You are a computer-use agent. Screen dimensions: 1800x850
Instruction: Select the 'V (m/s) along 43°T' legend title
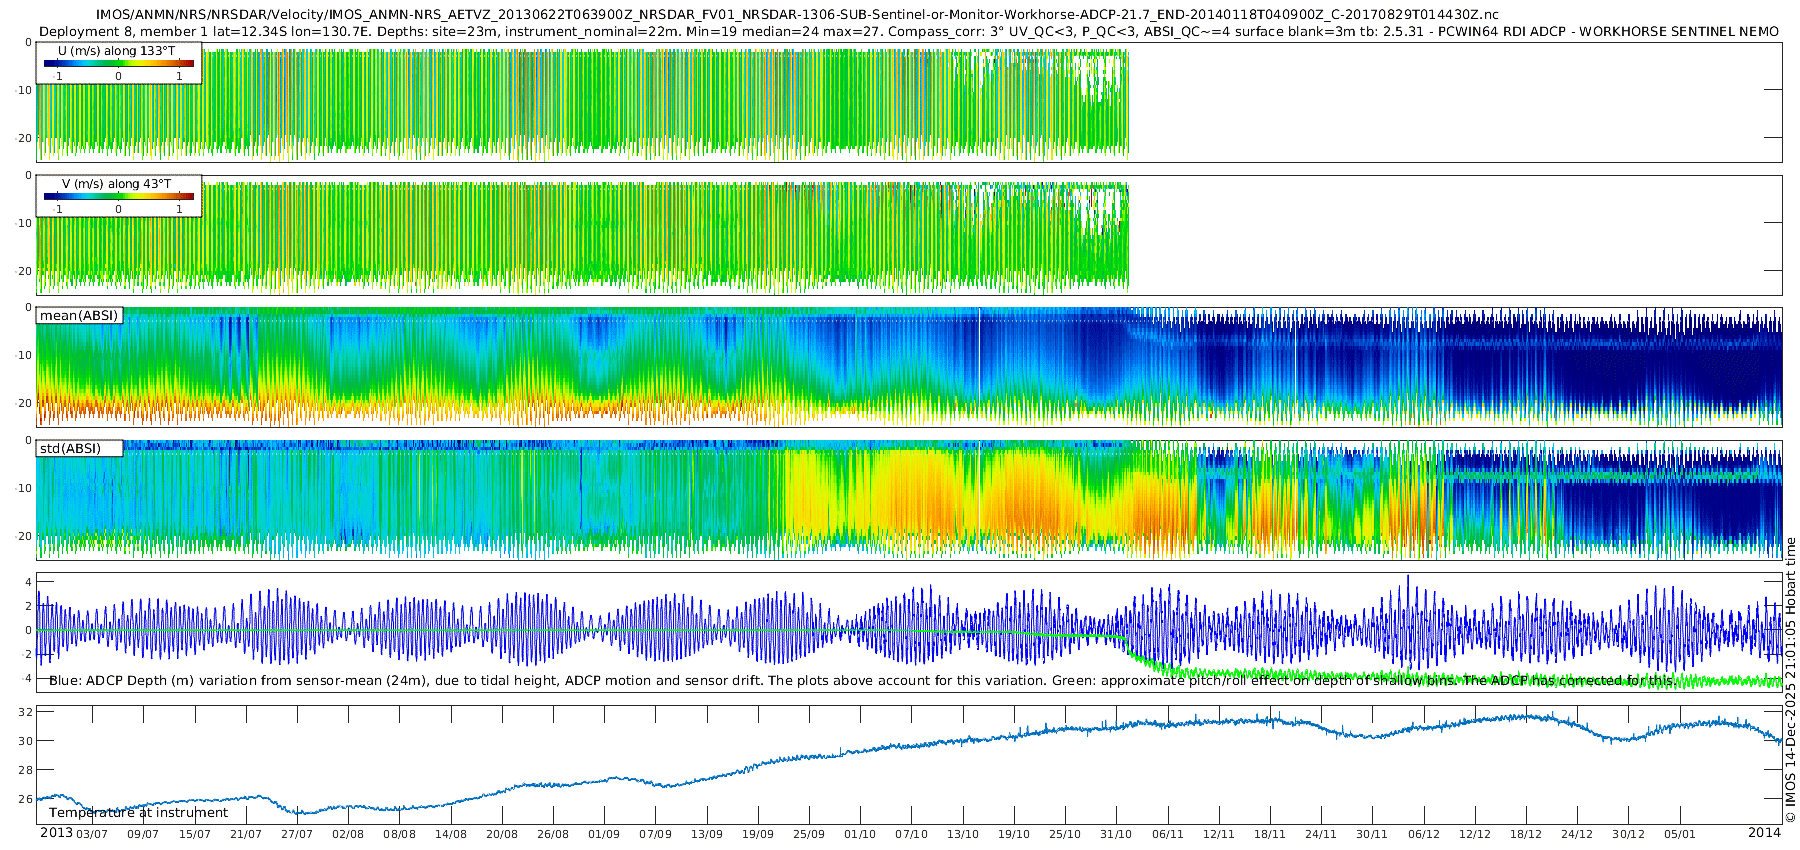(x=116, y=184)
